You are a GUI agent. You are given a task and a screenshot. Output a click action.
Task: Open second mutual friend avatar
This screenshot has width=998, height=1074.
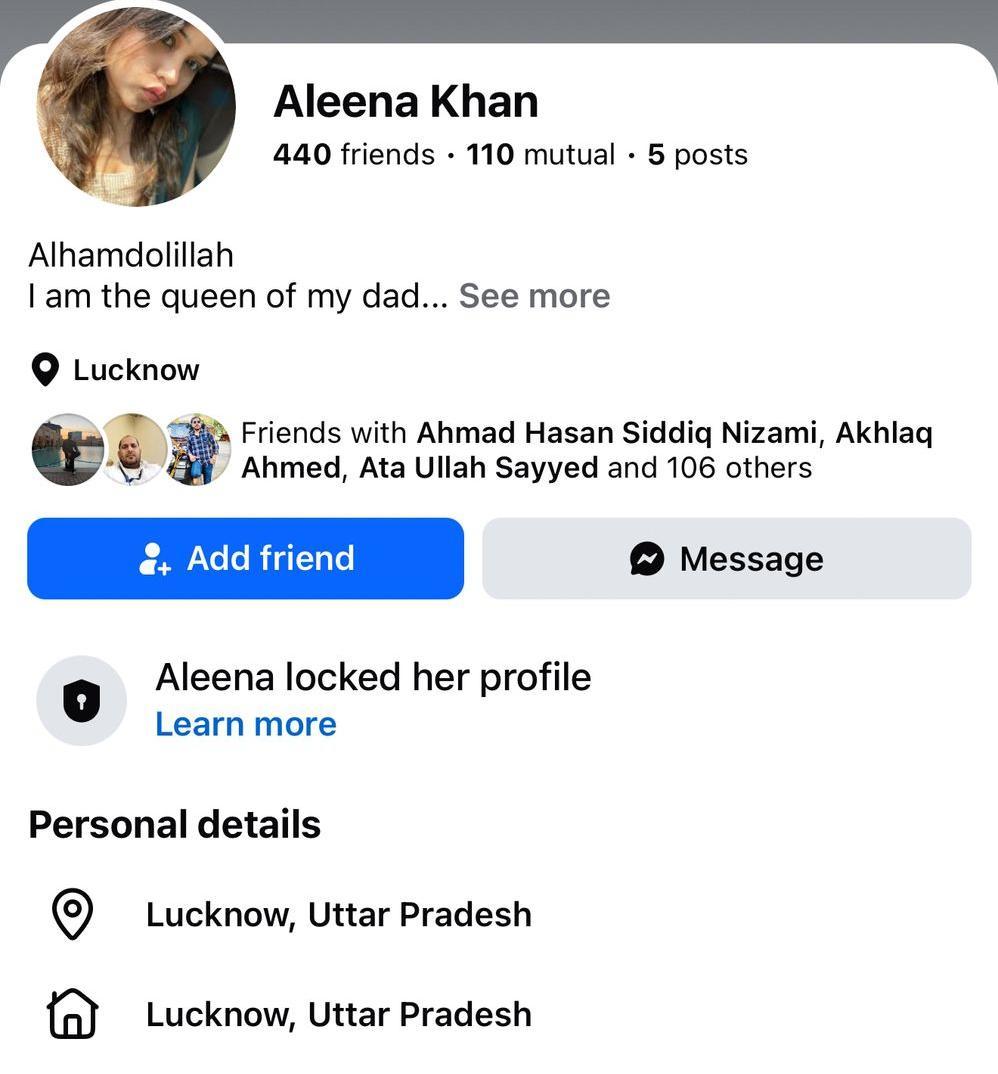click(133, 449)
